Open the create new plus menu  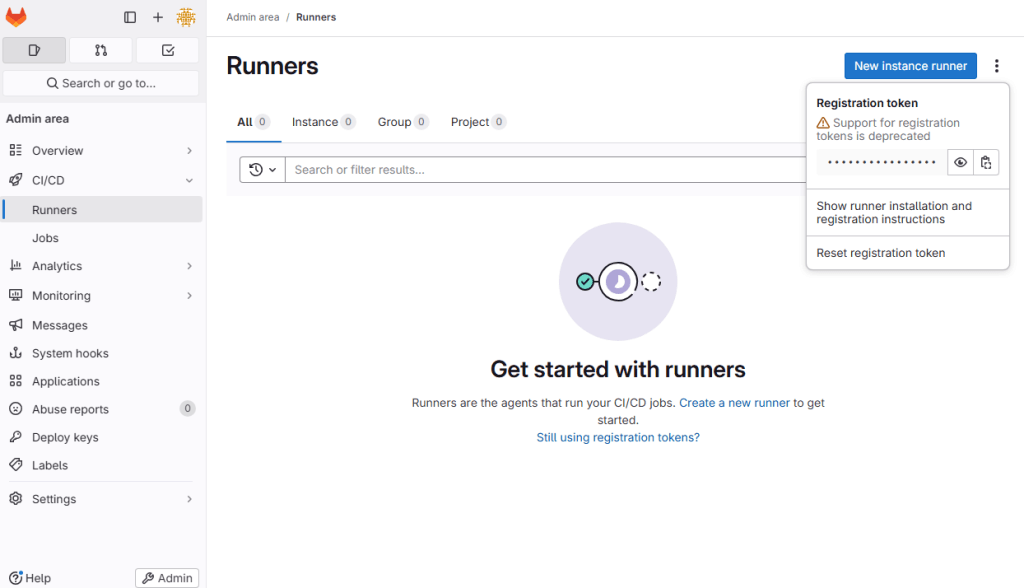[x=158, y=18]
